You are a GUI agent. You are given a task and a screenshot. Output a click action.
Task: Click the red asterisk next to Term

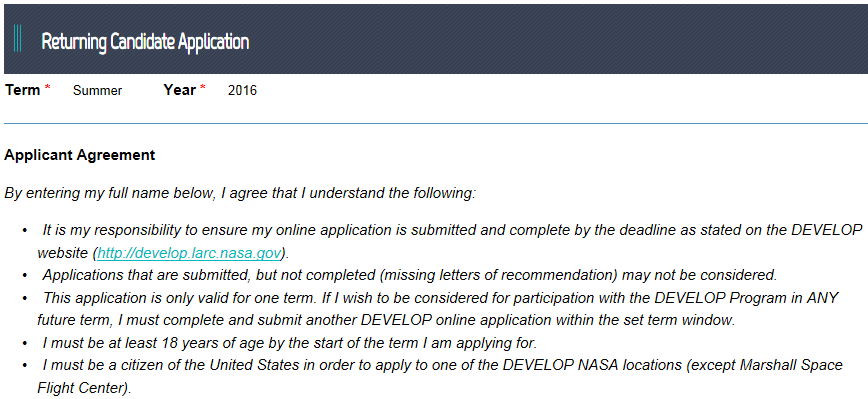coord(48,87)
